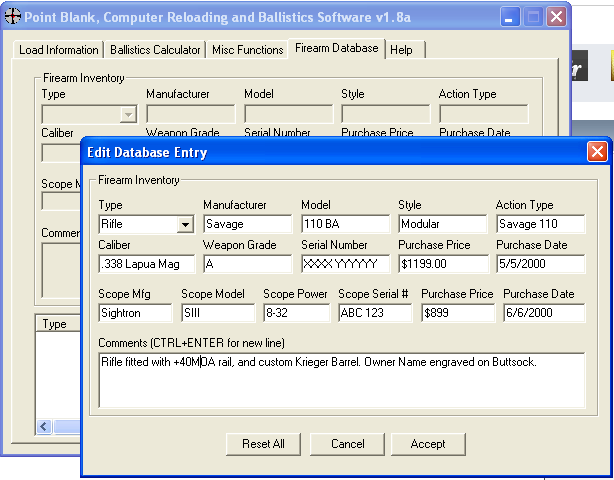Image resolution: width=614 pixels, height=480 pixels.
Task: Click the Serial Number field XXXX YYYYYY
Action: click(345, 264)
